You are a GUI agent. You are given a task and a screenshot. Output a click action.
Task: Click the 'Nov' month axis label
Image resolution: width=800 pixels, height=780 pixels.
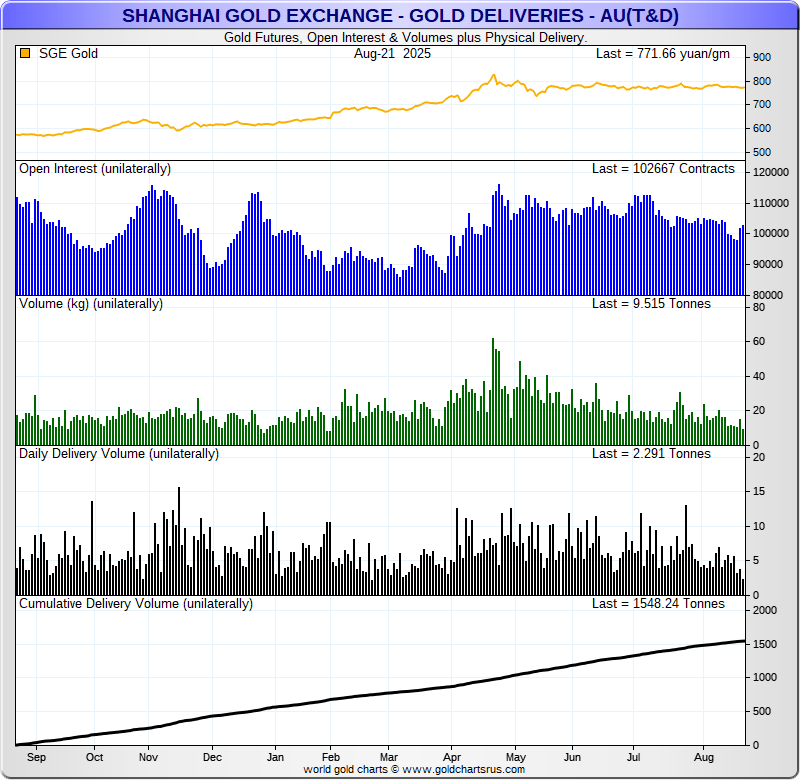click(148, 757)
